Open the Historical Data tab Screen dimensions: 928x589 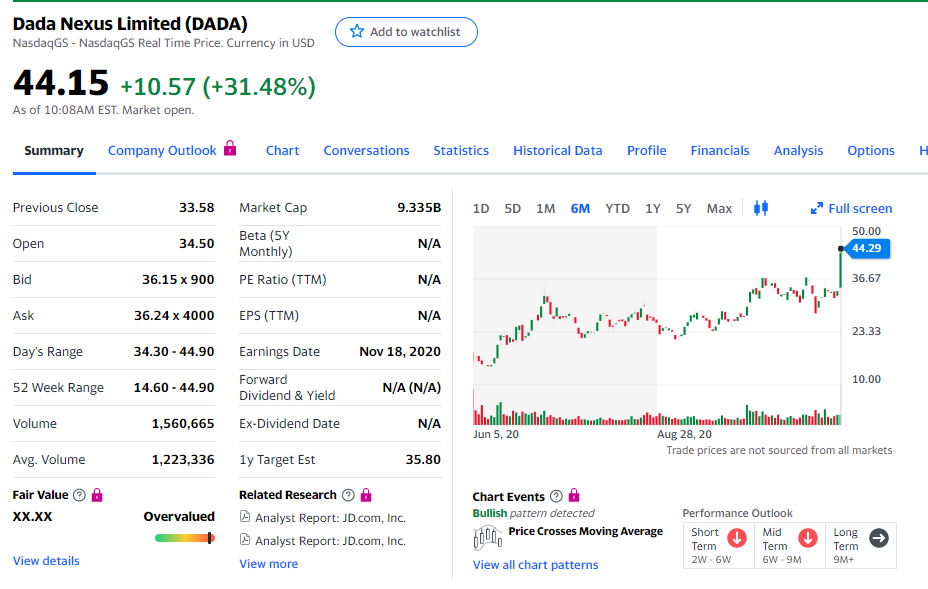pos(557,150)
